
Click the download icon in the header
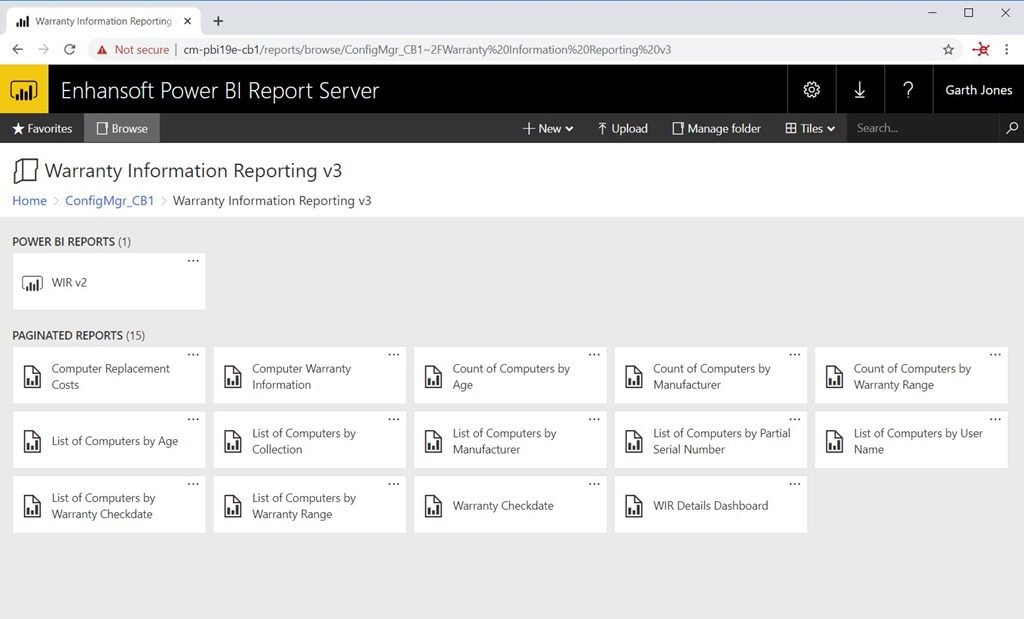860,89
